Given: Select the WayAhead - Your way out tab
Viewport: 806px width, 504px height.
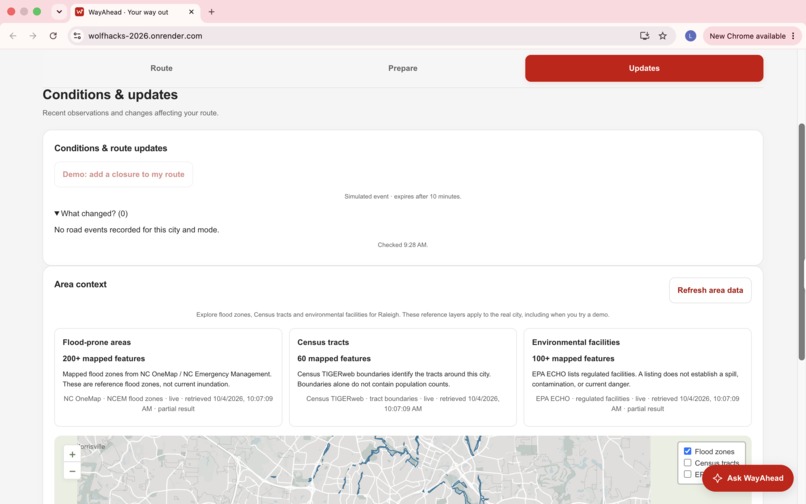Looking at the screenshot, I should point(135,12).
